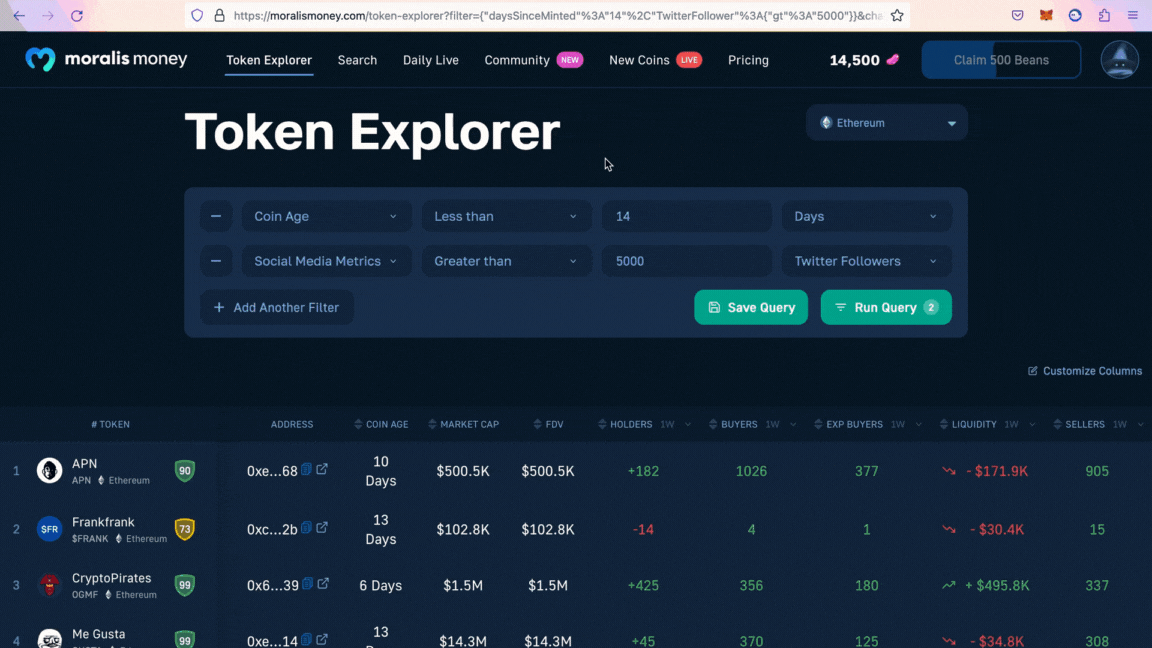The width and height of the screenshot is (1152, 648).
Task: Open the Ethereum chain selector dropdown
Action: (x=887, y=123)
